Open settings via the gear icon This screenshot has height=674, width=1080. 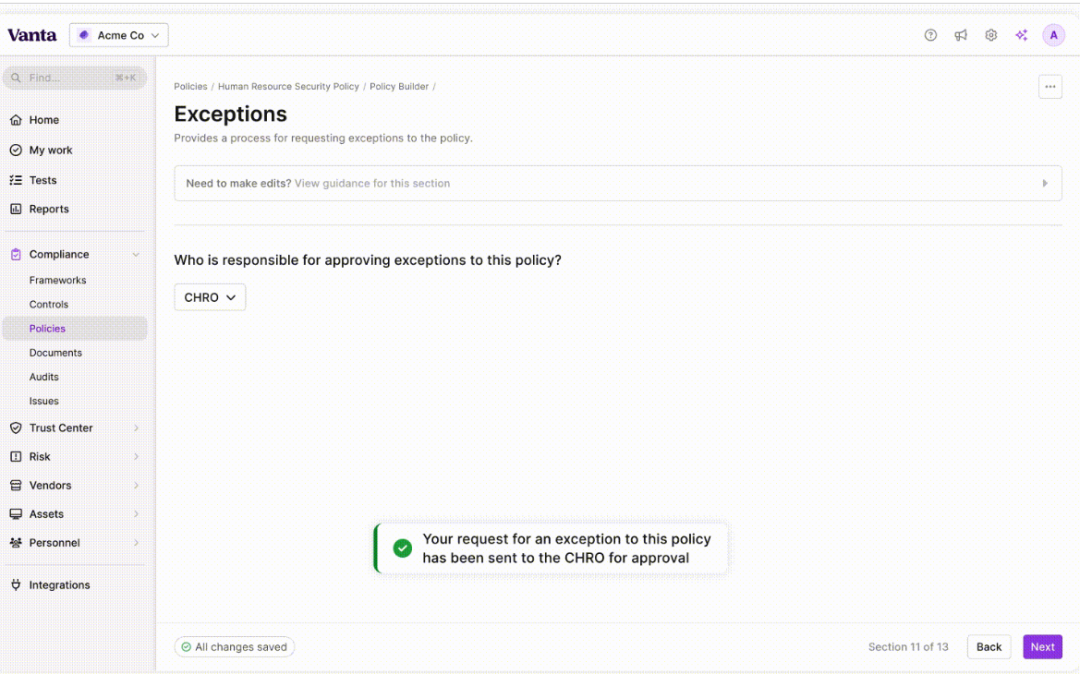click(991, 35)
